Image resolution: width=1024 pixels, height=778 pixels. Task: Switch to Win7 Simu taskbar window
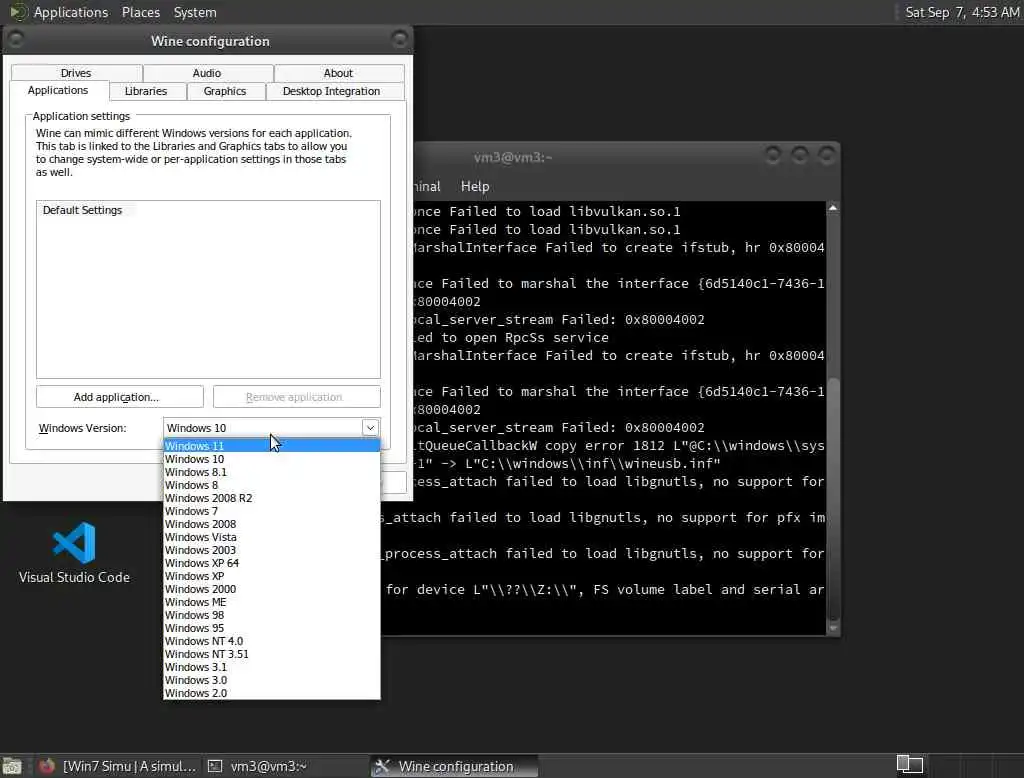coord(118,766)
